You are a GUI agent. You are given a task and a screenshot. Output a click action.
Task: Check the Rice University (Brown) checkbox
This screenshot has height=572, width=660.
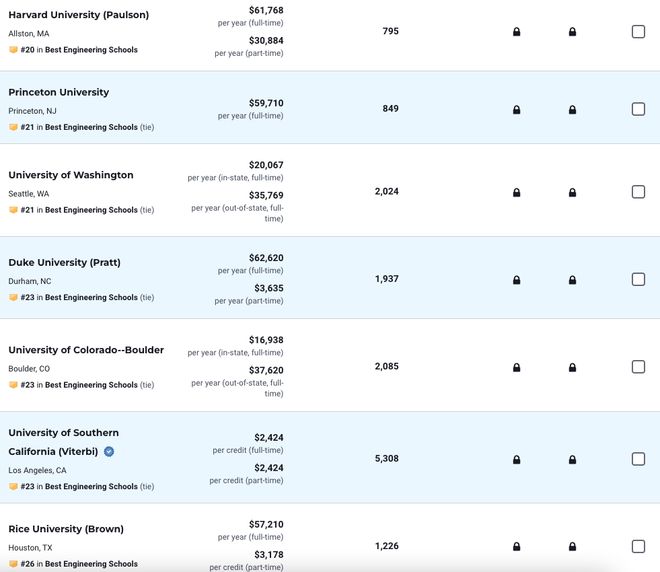[638, 546]
